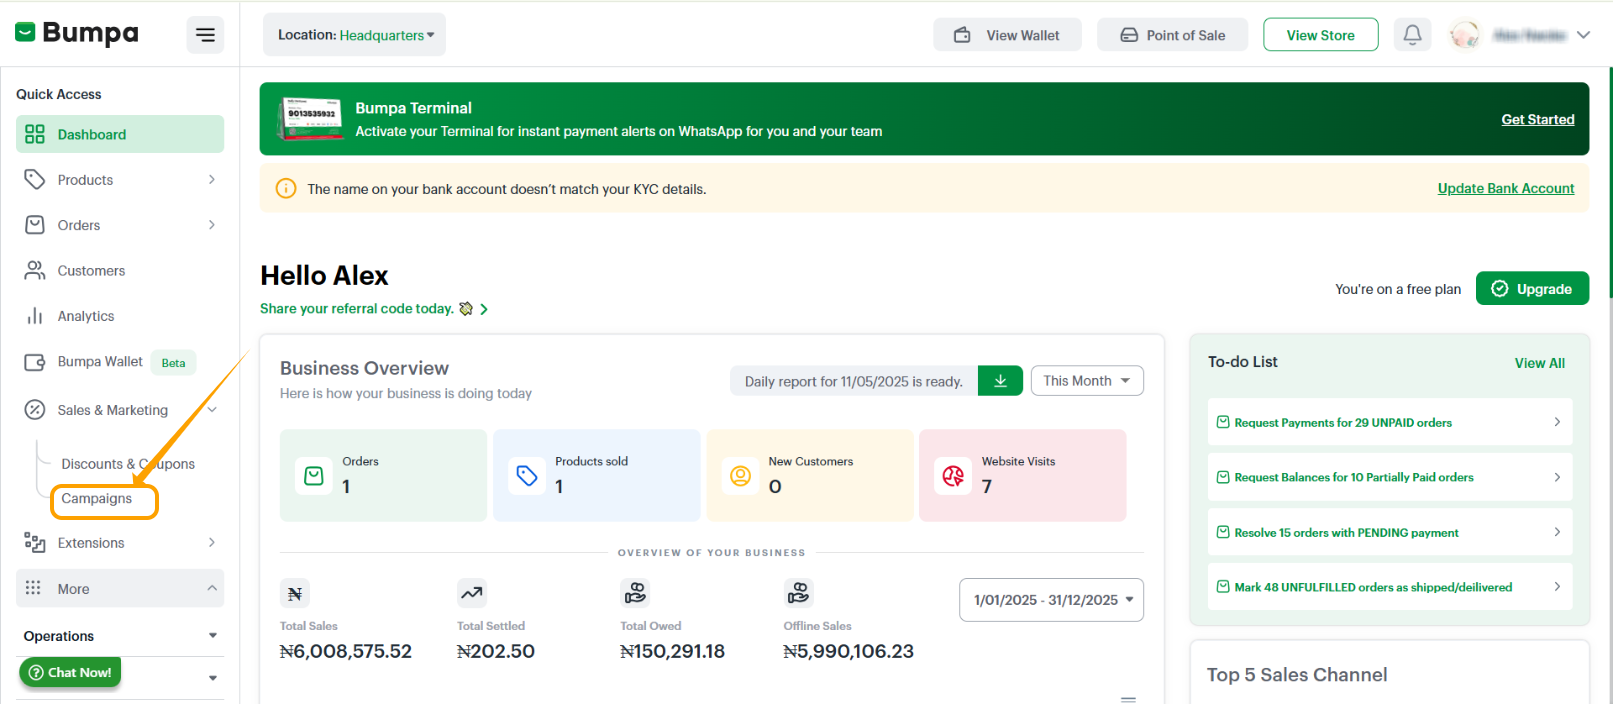Click the More dots grid icon
1613x704 pixels.
(x=33, y=587)
